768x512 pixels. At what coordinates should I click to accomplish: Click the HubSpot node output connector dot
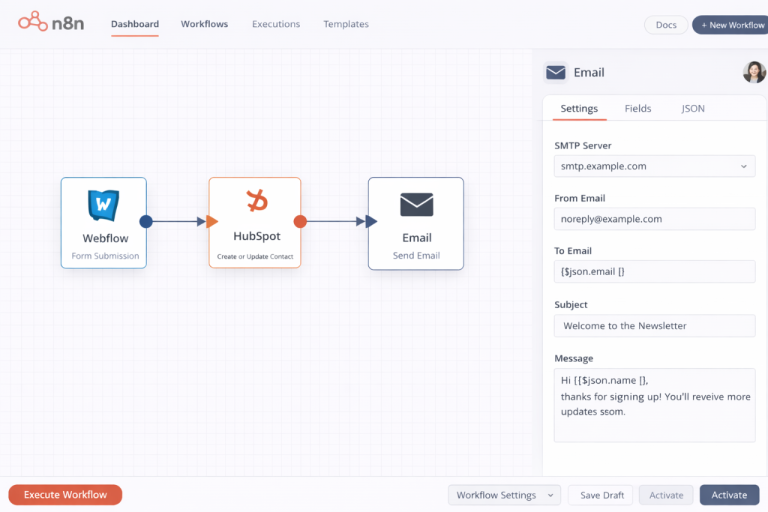pyautogui.click(x=300, y=222)
